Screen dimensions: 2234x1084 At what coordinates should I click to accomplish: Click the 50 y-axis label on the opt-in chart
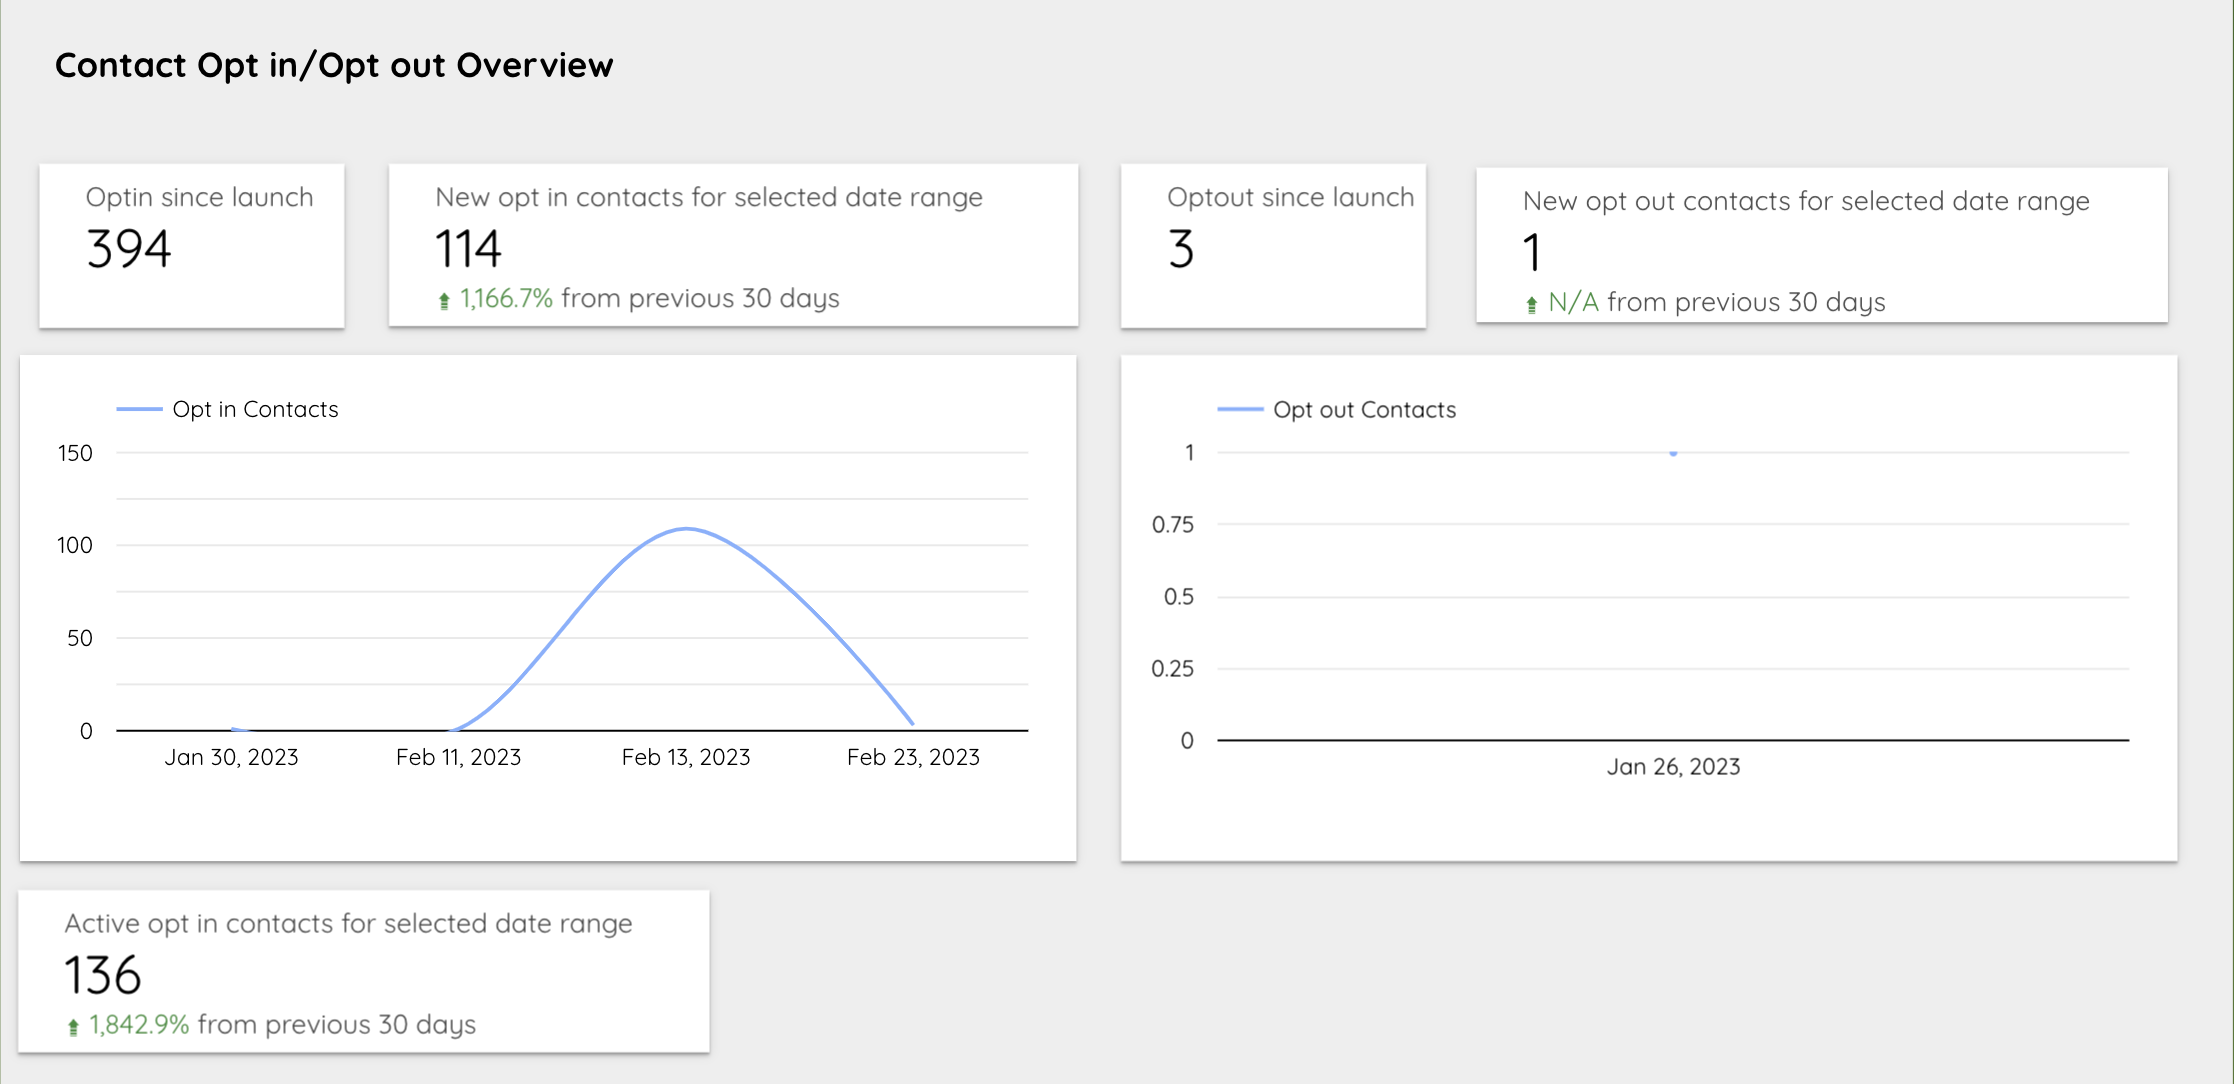[x=80, y=638]
